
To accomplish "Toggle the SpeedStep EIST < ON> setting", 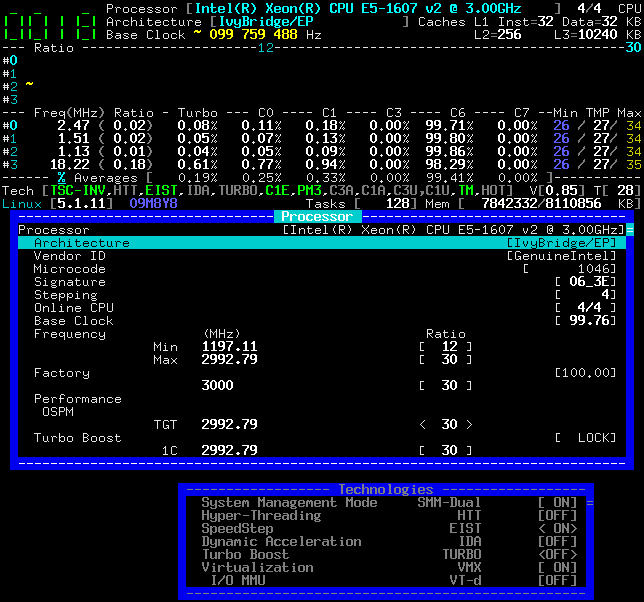I will click(557, 528).
